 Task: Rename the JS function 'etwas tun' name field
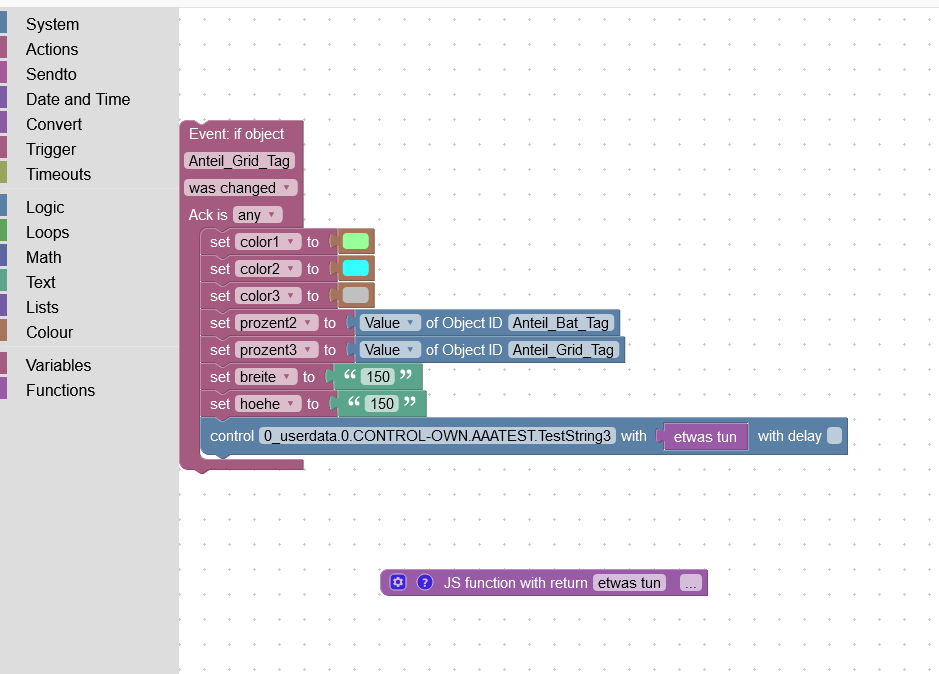click(x=629, y=583)
